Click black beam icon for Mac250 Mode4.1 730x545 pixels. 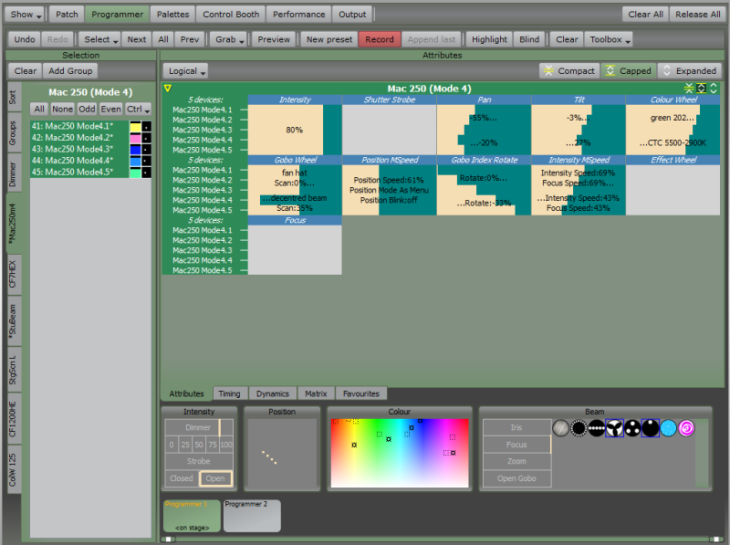[x=146, y=126]
